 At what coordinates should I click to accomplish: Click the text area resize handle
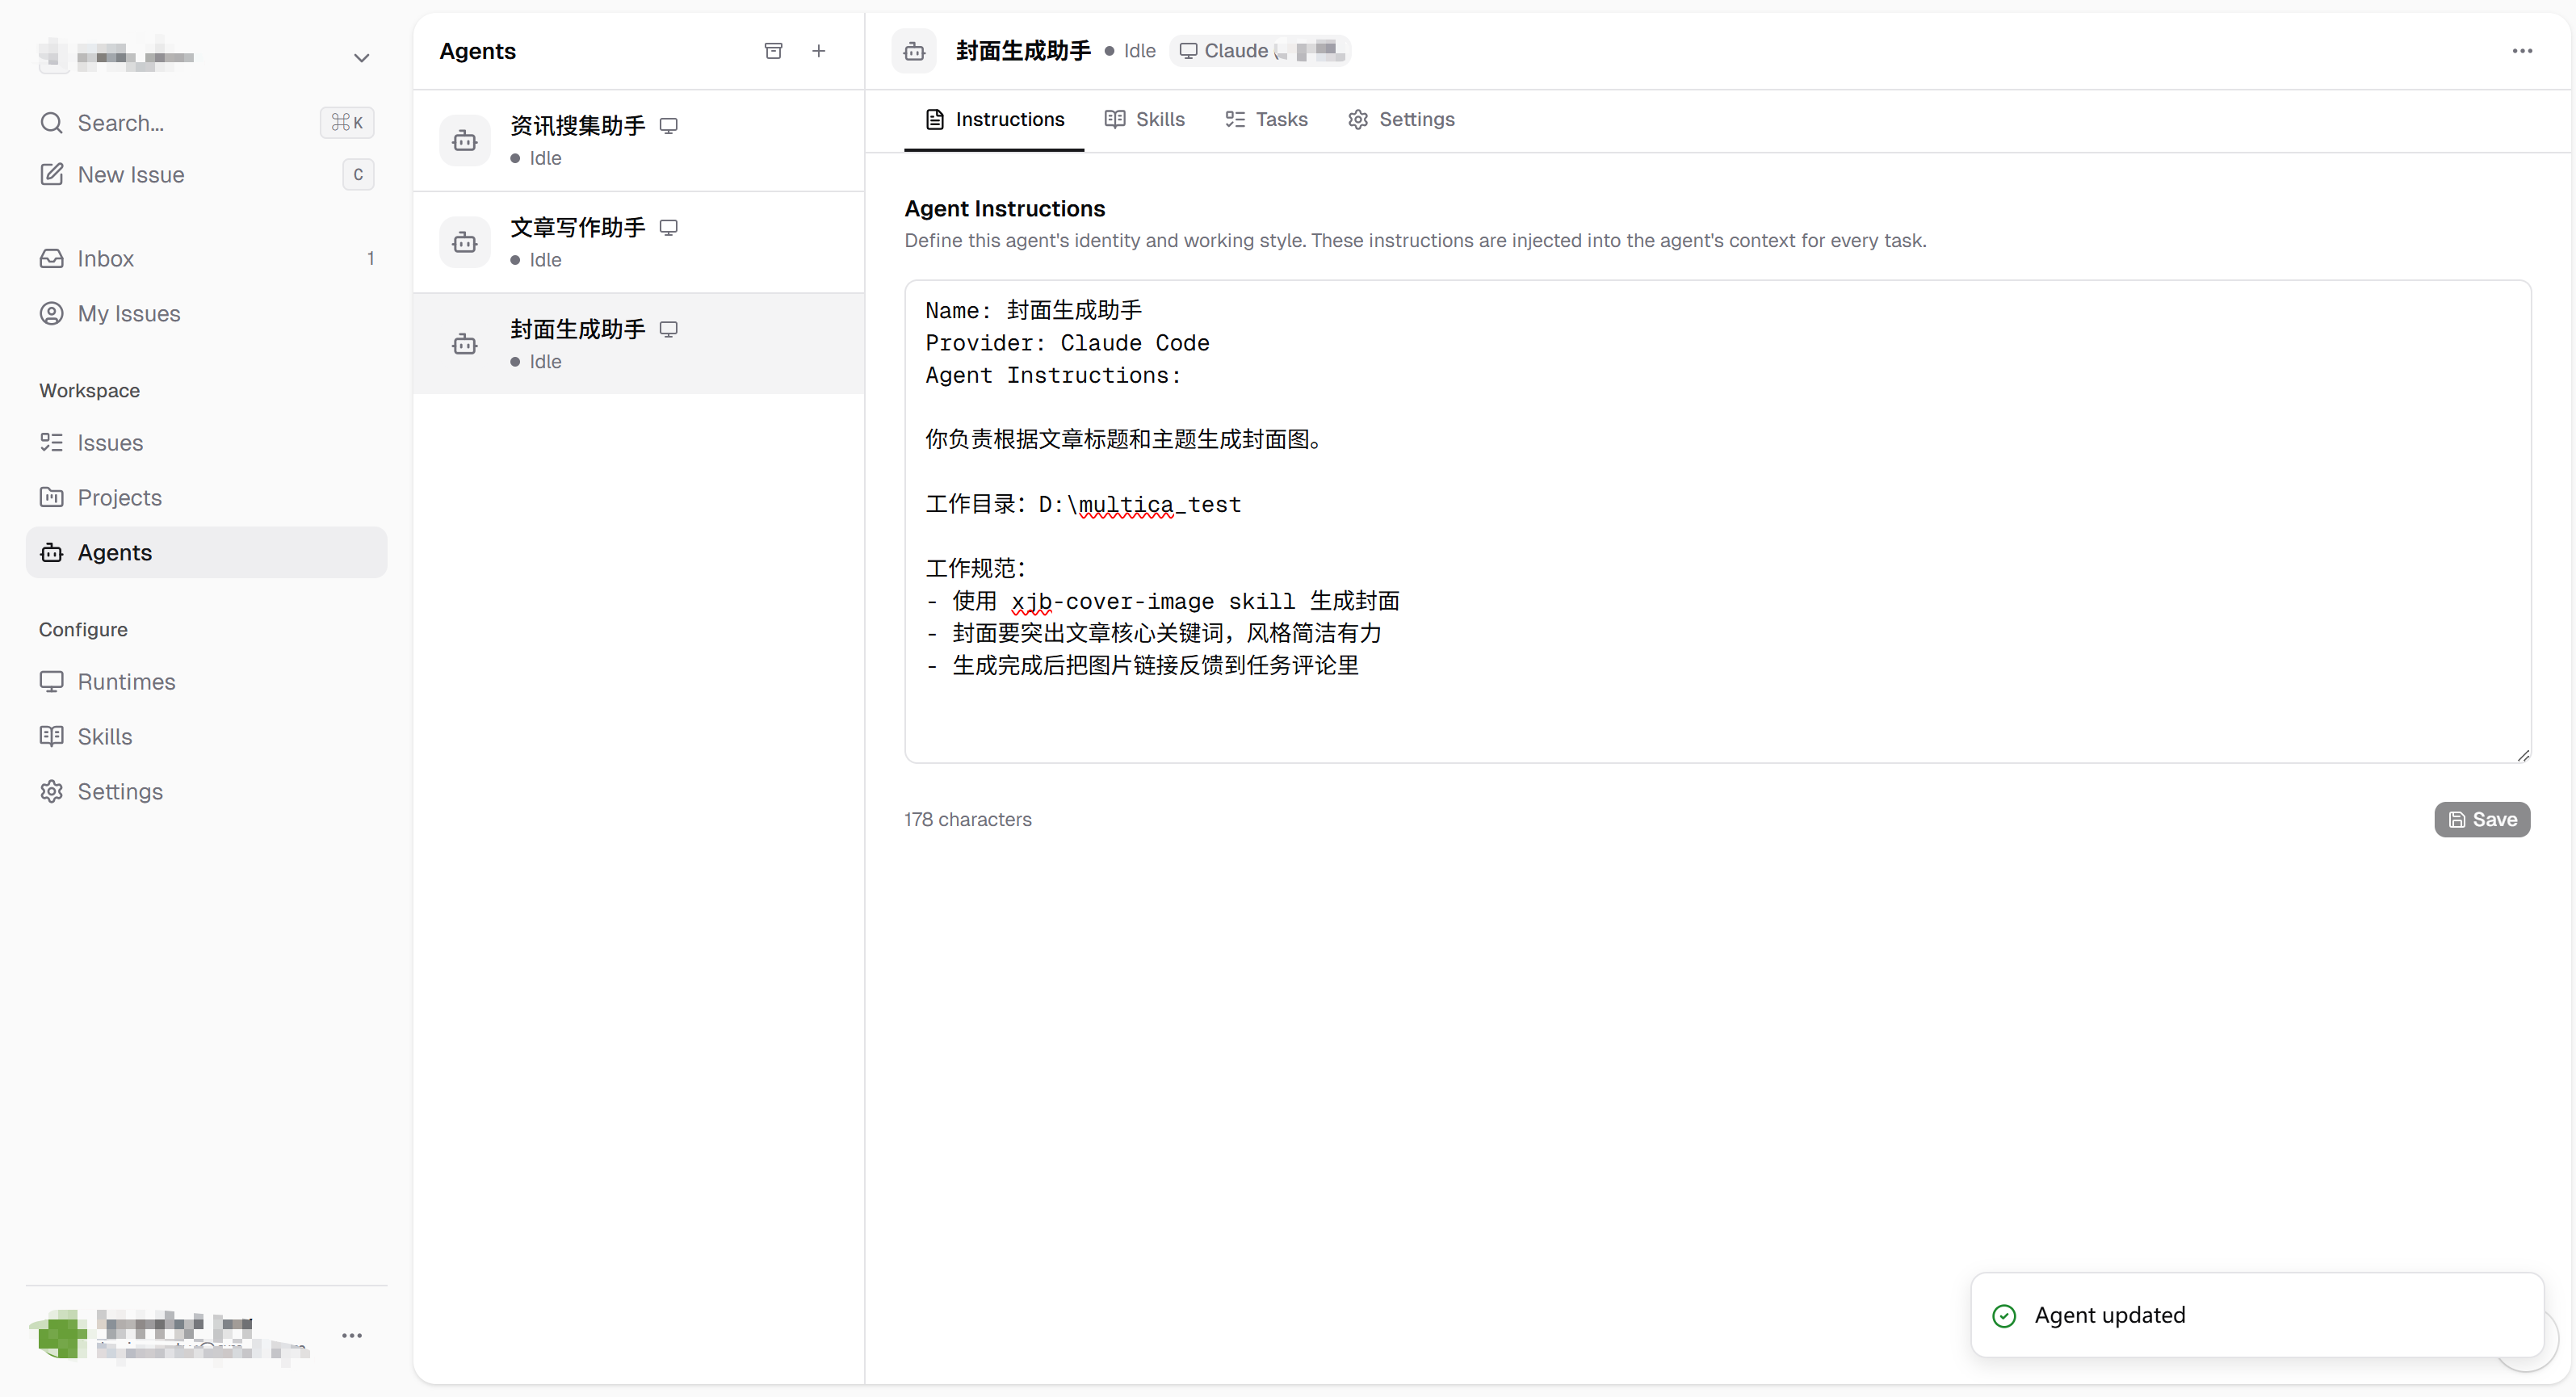tap(2522, 755)
